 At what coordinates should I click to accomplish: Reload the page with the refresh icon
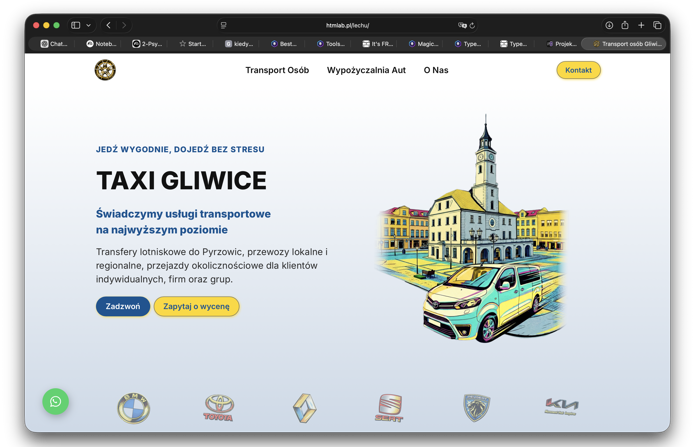[x=472, y=25]
